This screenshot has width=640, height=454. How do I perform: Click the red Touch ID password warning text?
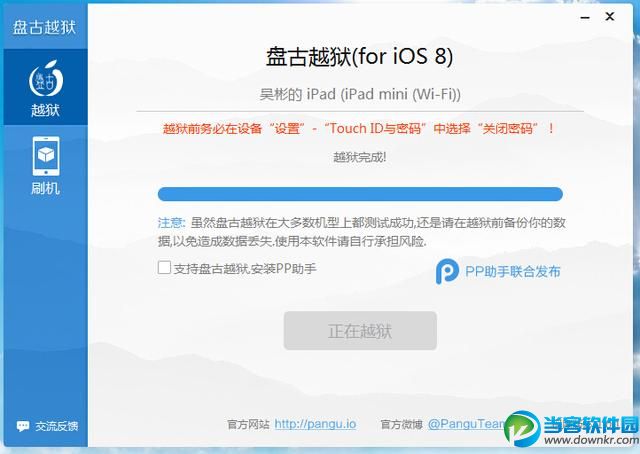[x=359, y=129]
